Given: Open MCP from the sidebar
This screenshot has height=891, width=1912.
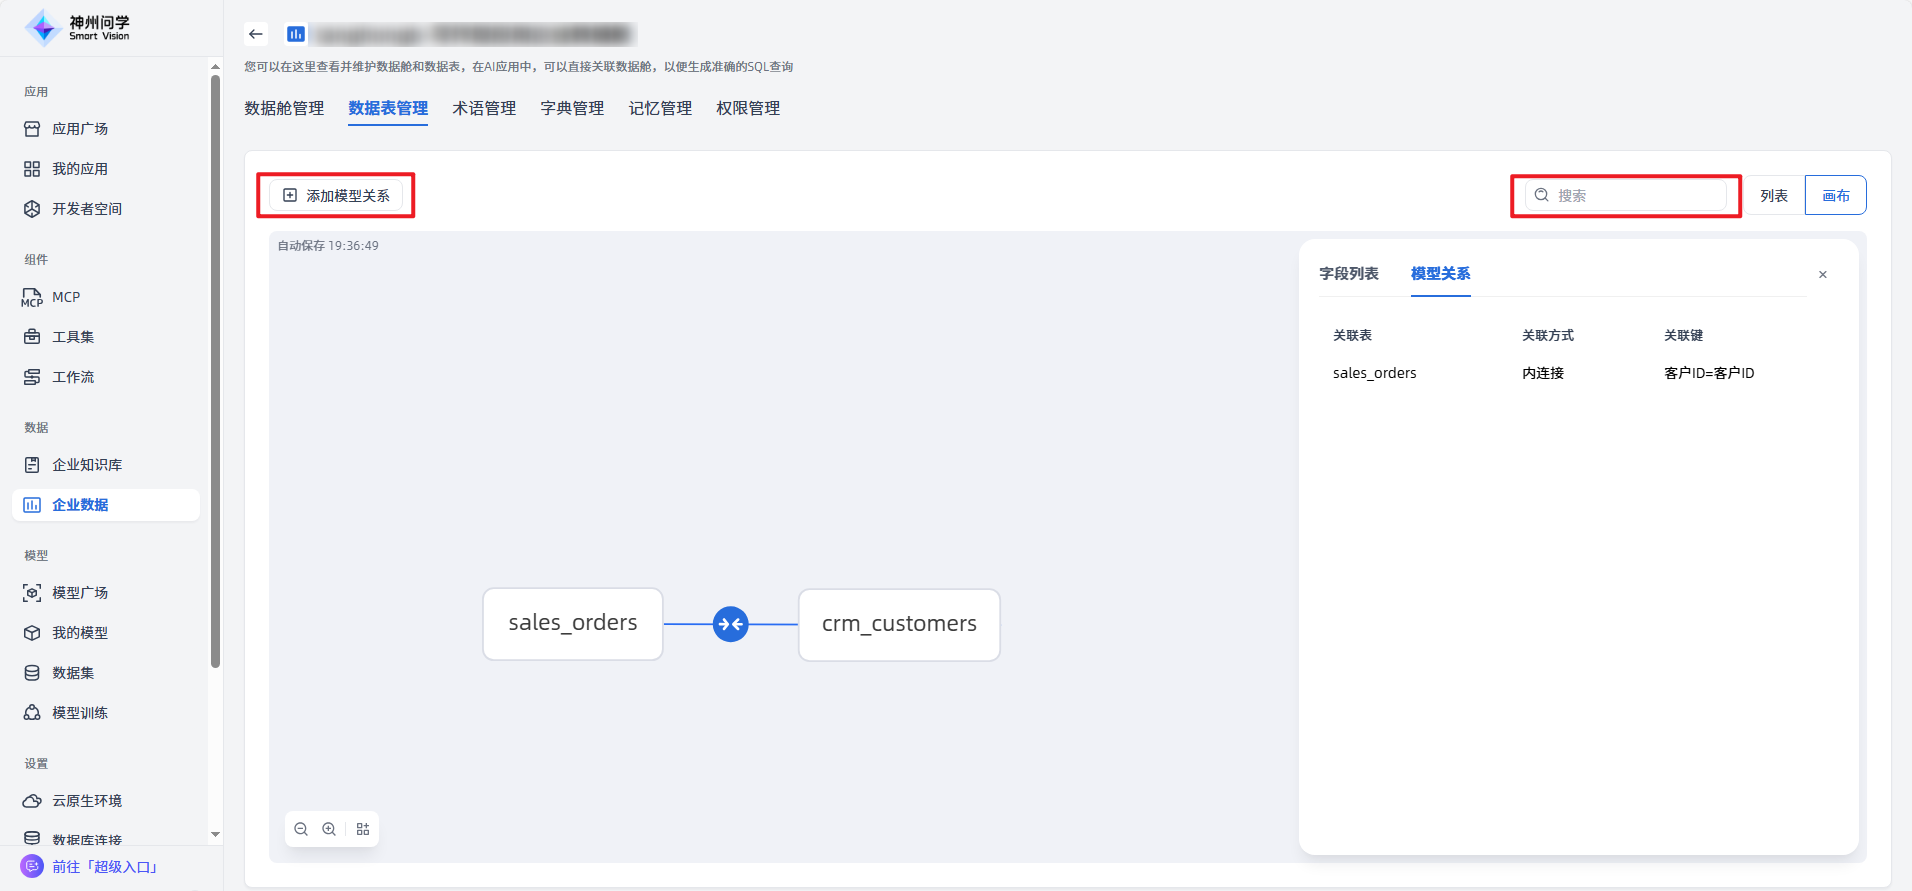Looking at the screenshot, I should tap(66, 297).
